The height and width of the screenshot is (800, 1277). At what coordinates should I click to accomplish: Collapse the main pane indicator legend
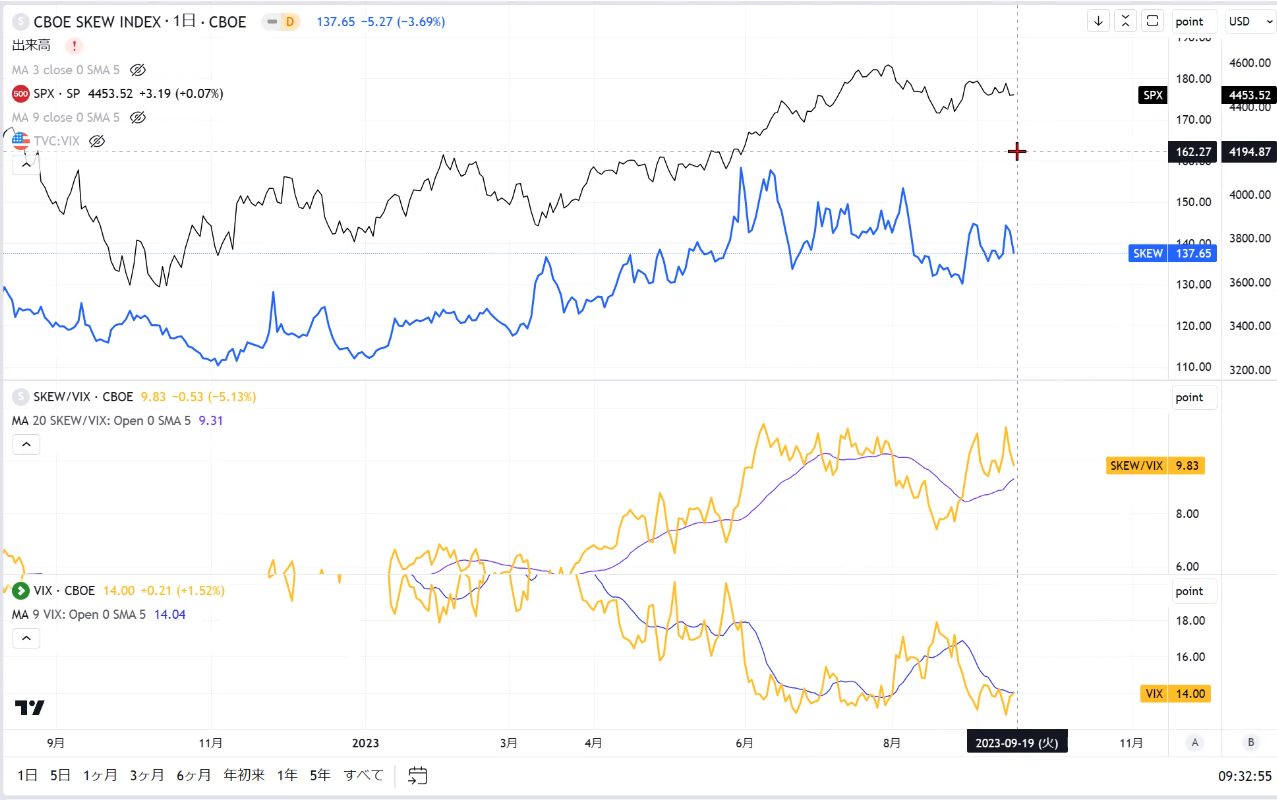tap(25, 164)
